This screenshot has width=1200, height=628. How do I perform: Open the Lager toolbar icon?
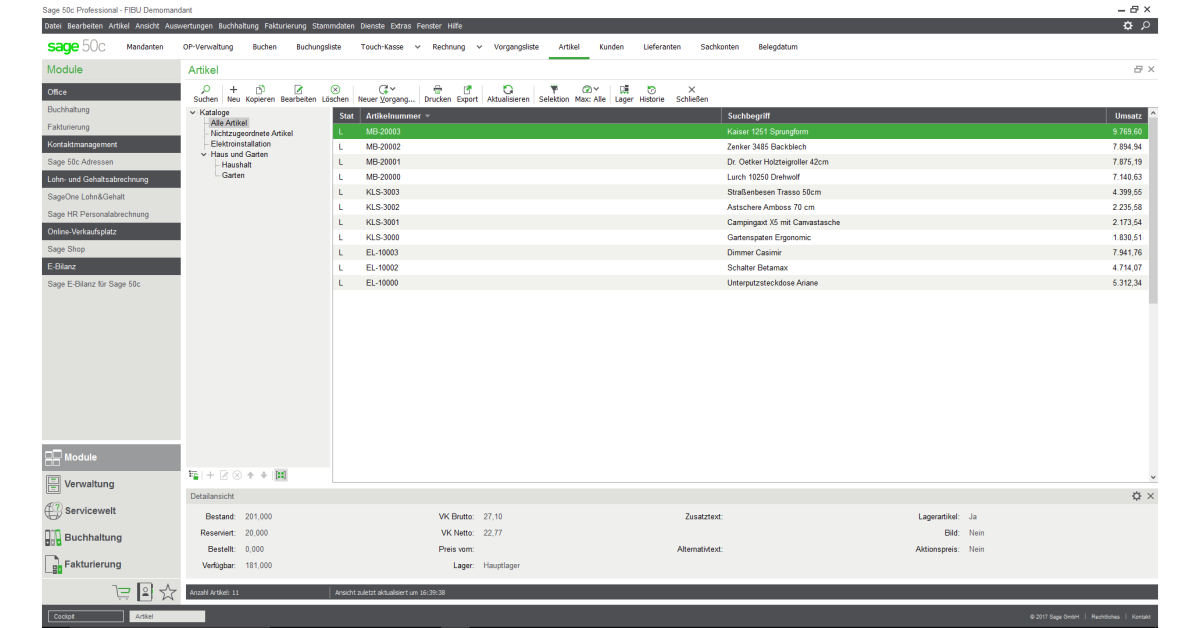click(x=624, y=90)
